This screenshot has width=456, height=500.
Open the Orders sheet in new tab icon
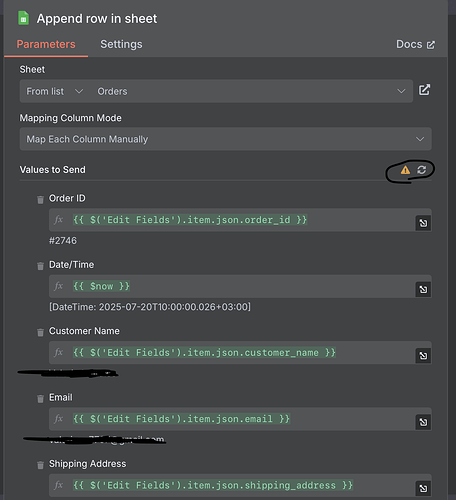(424, 90)
